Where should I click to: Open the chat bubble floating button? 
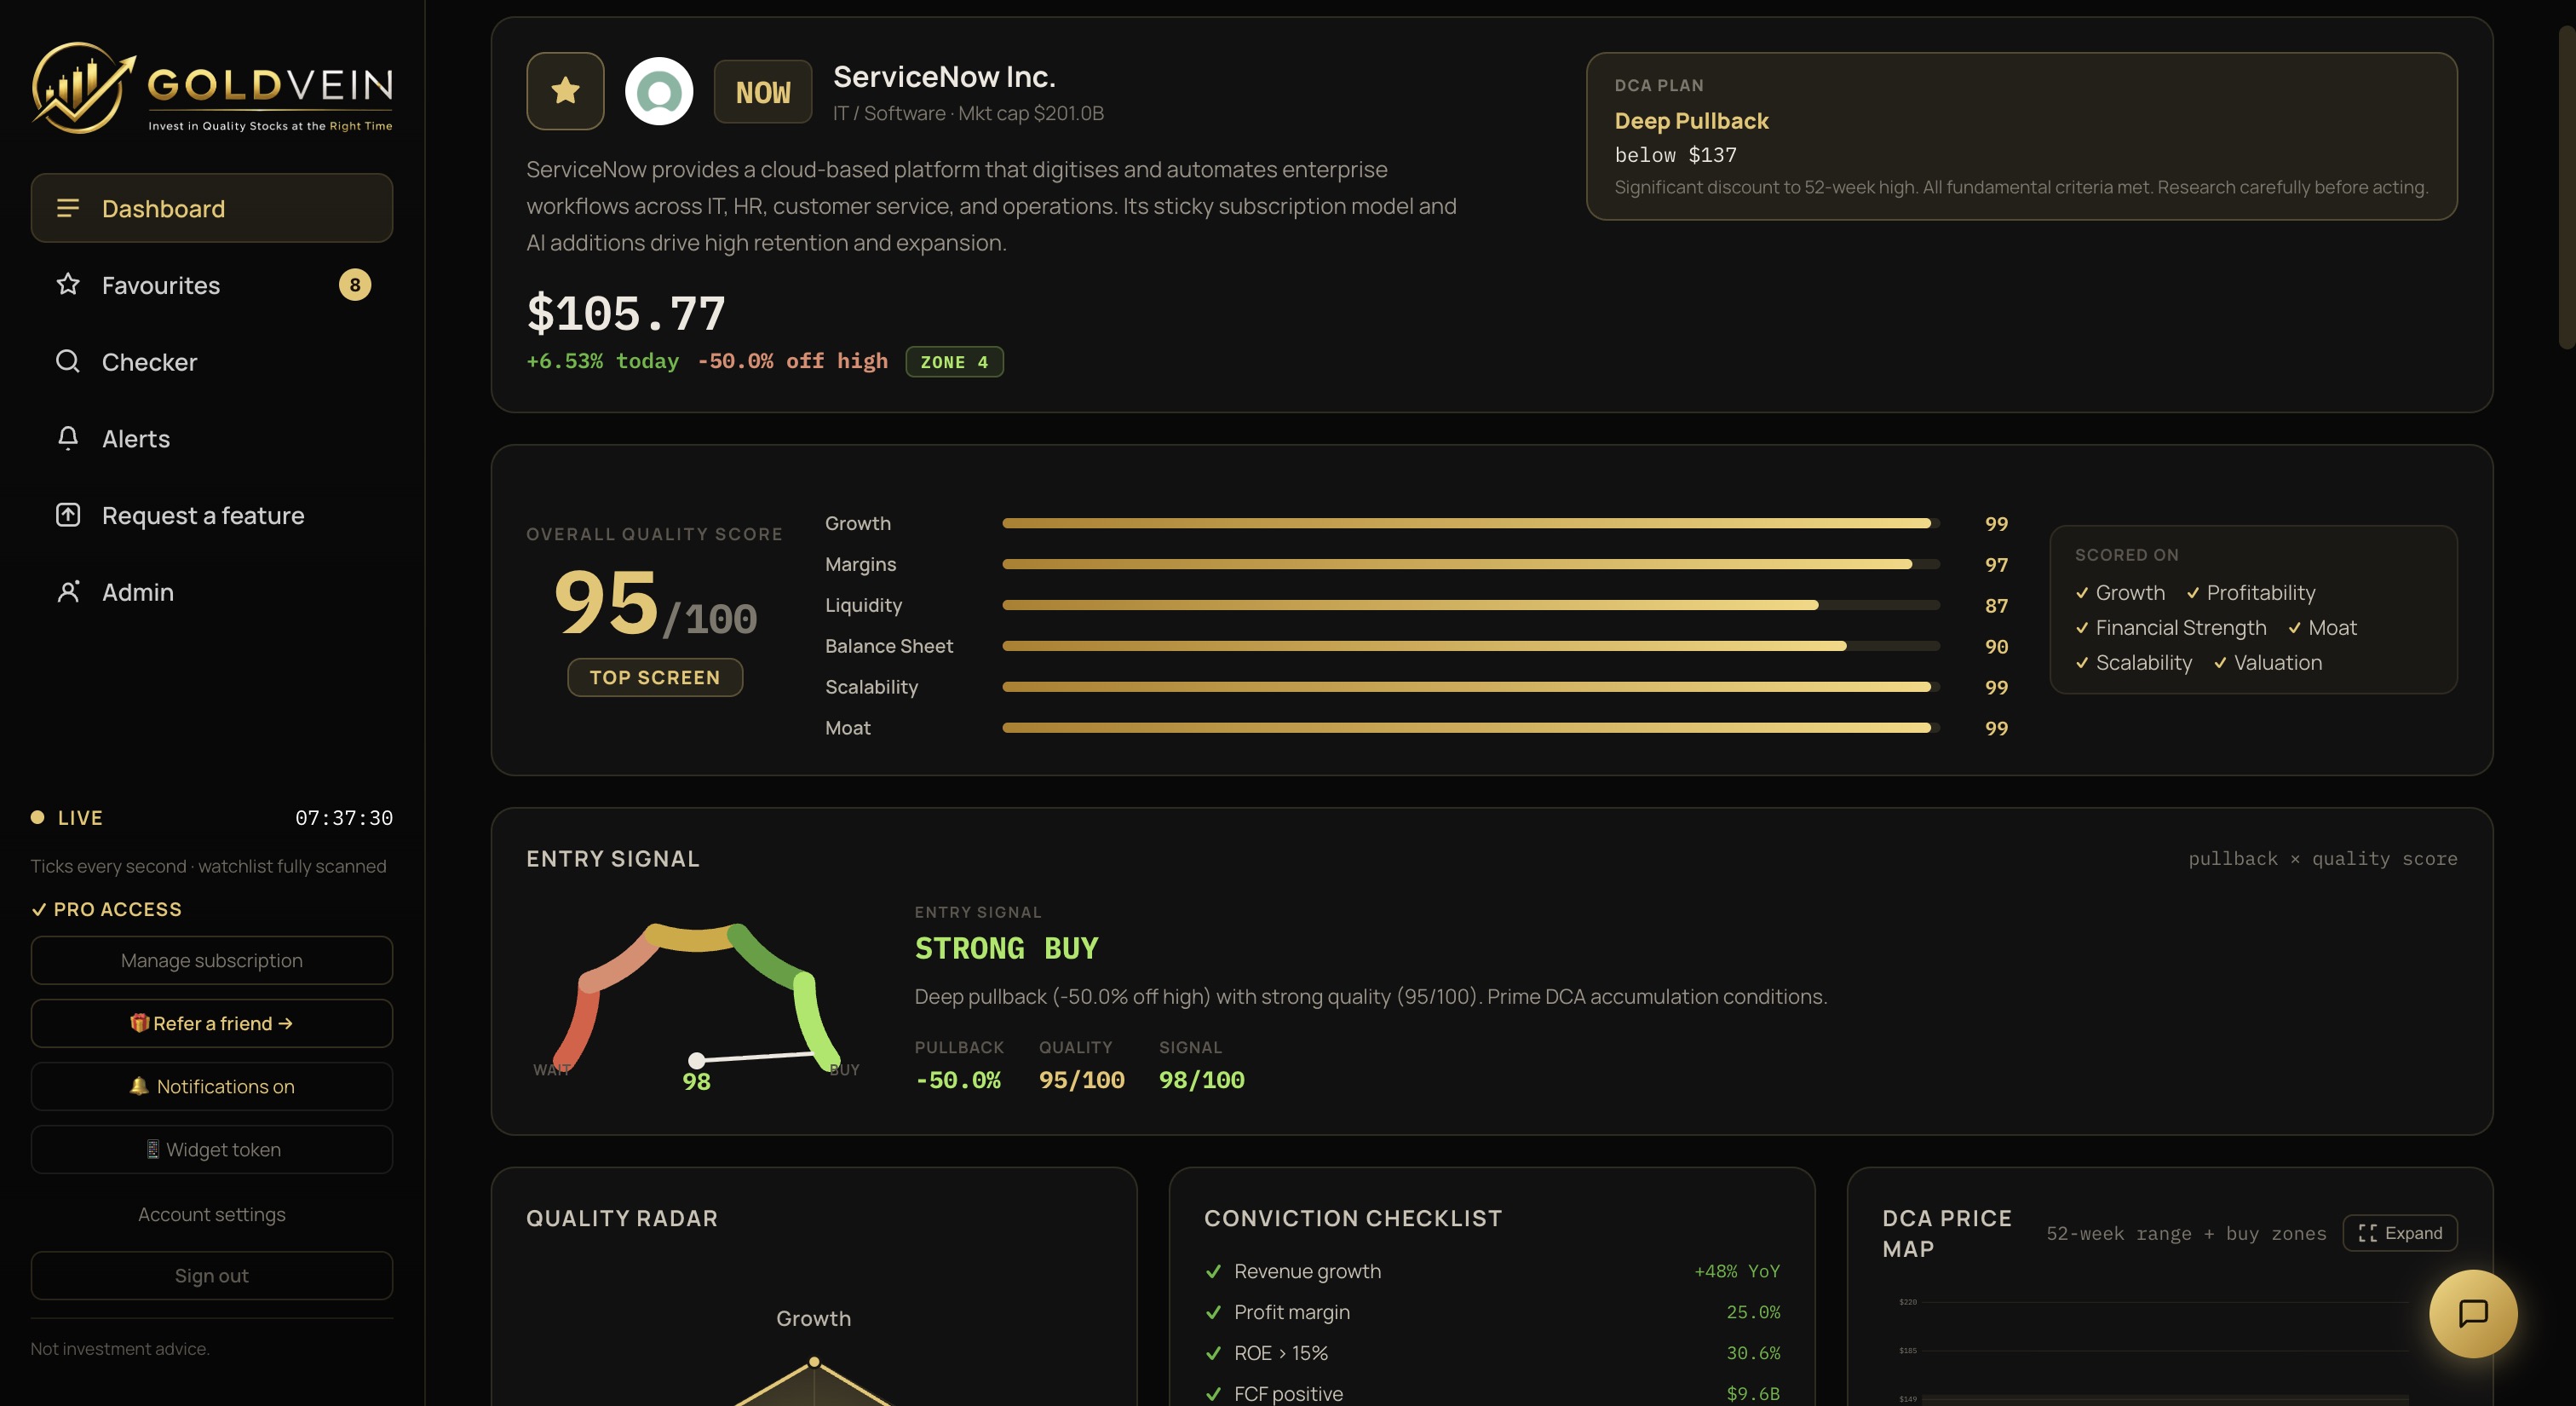coord(2473,1313)
